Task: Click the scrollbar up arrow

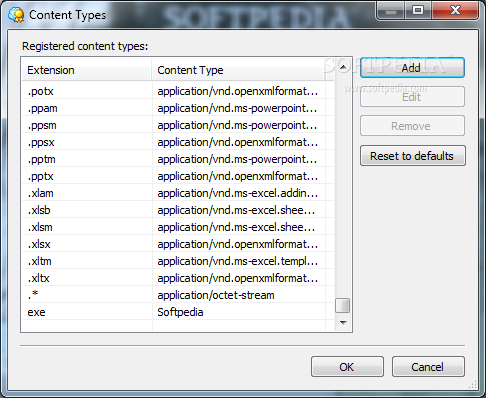Action: (343, 67)
